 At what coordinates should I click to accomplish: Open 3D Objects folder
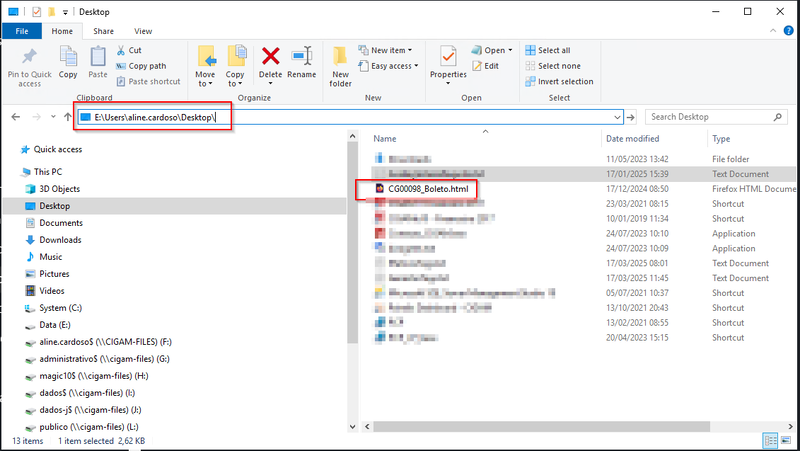(53, 189)
